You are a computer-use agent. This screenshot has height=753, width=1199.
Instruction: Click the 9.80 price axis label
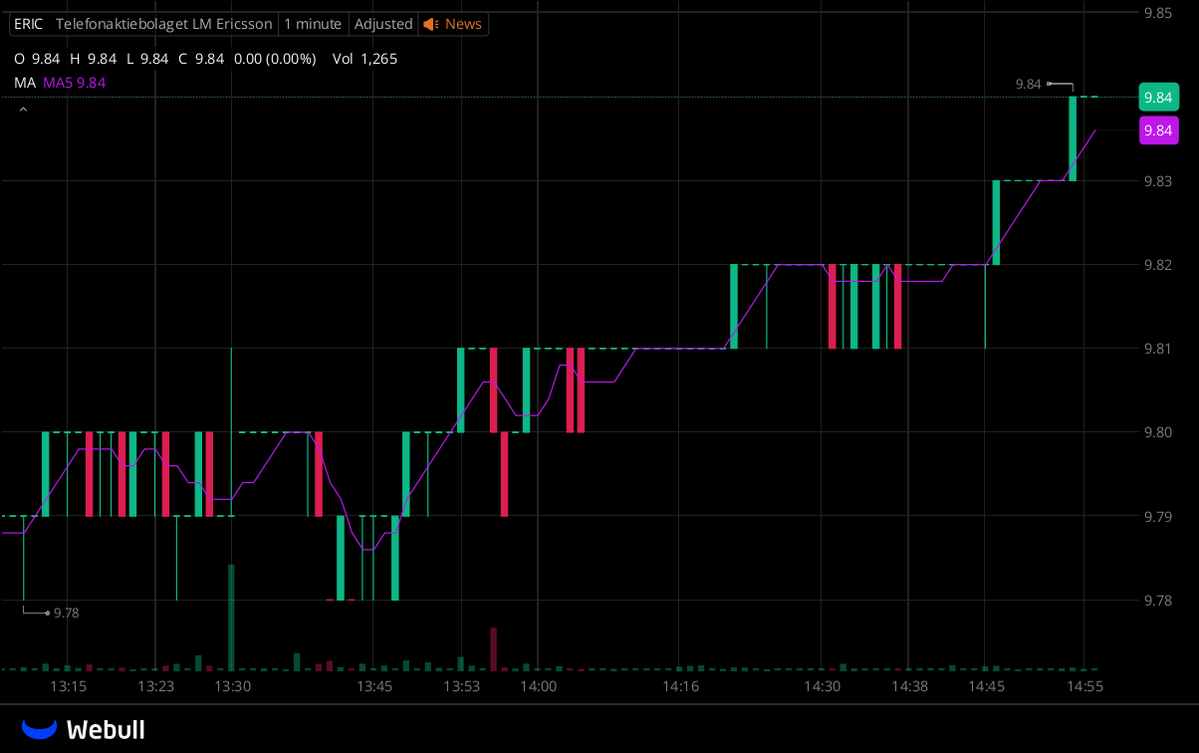coord(1158,433)
